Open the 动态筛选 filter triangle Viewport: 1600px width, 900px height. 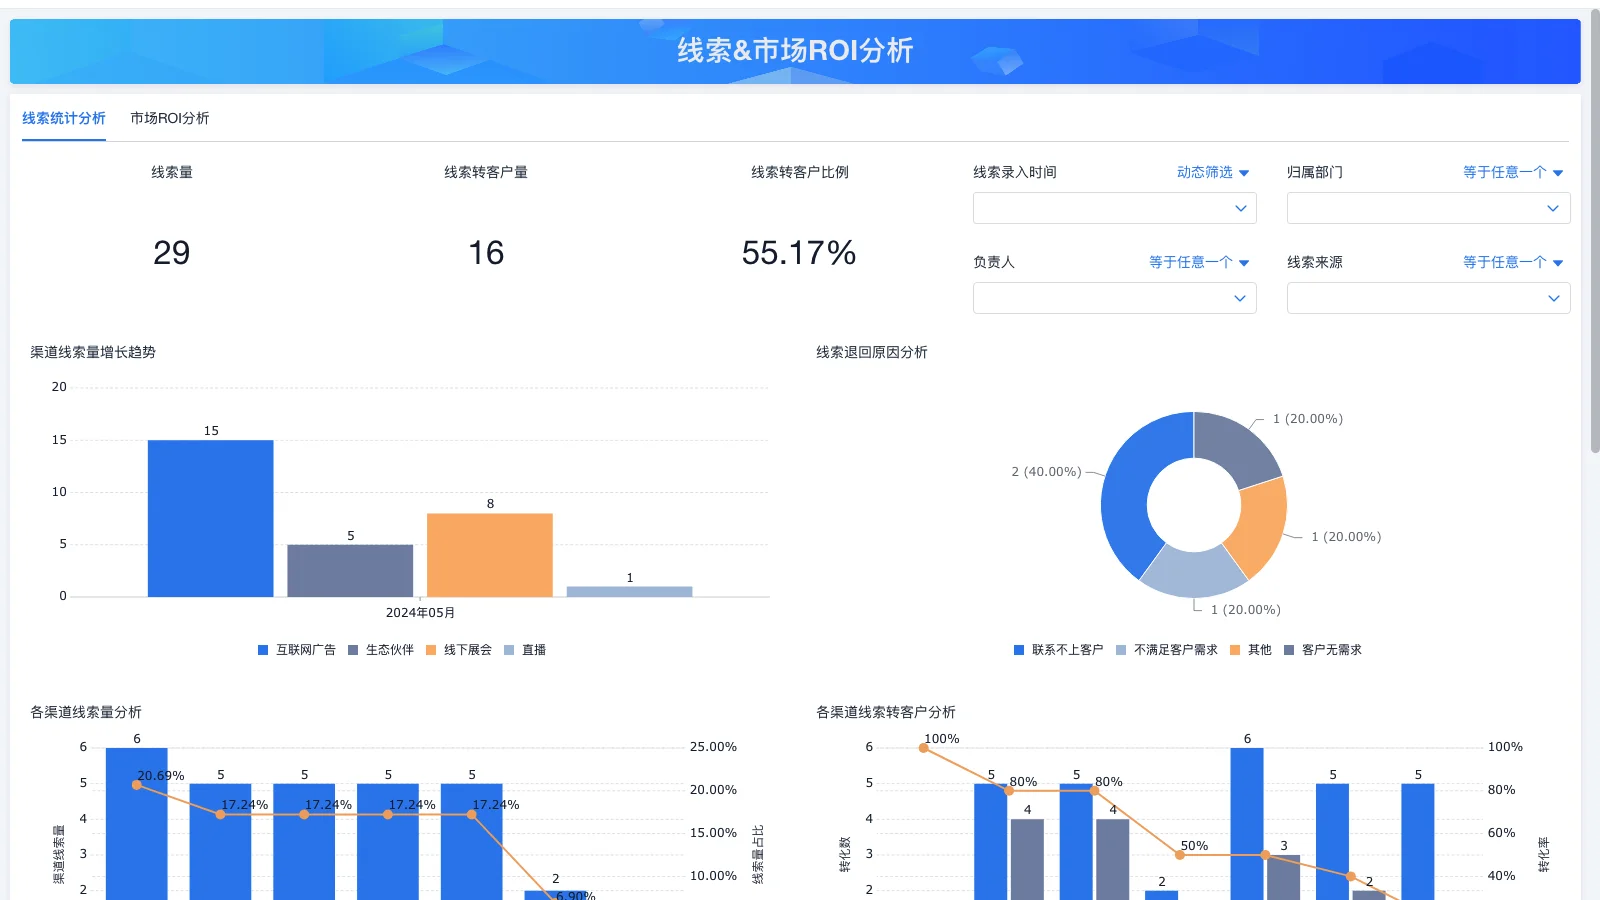(x=1243, y=172)
